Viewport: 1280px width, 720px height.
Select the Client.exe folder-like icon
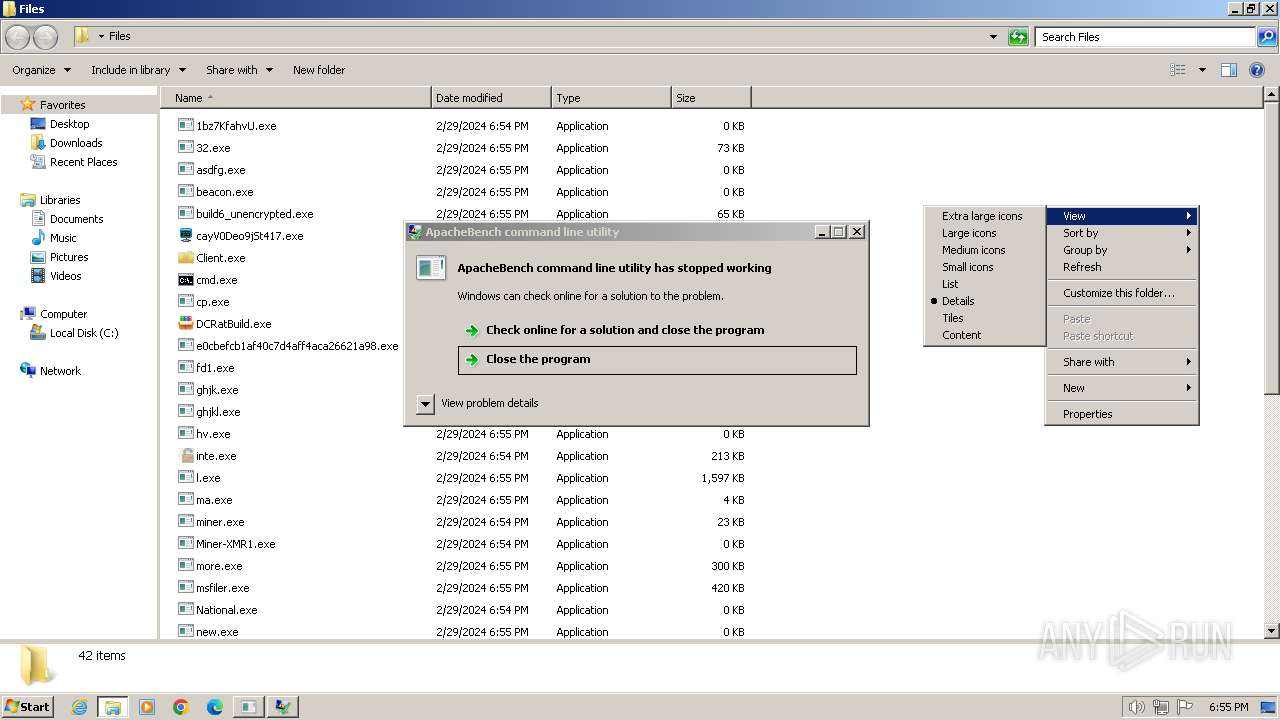point(186,258)
